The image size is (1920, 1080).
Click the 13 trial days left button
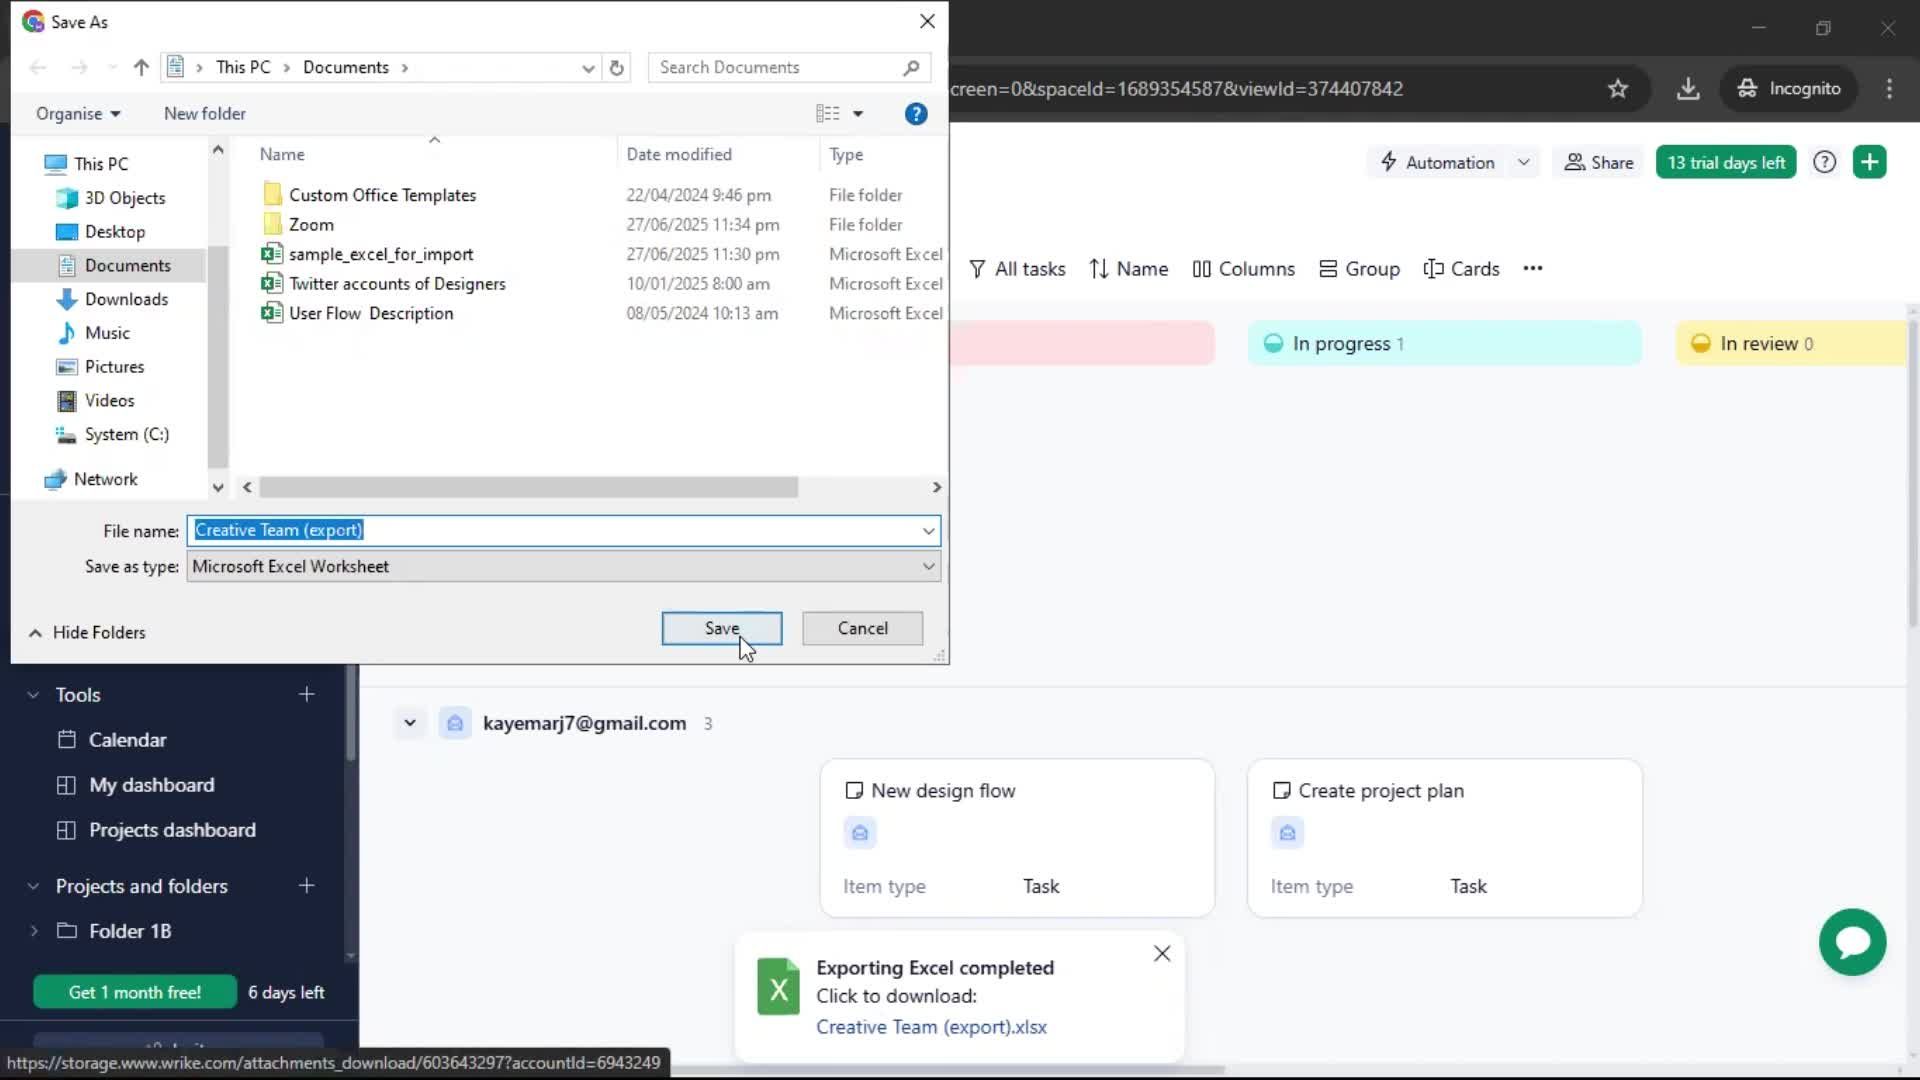pyautogui.click(x=1725, y=162)
